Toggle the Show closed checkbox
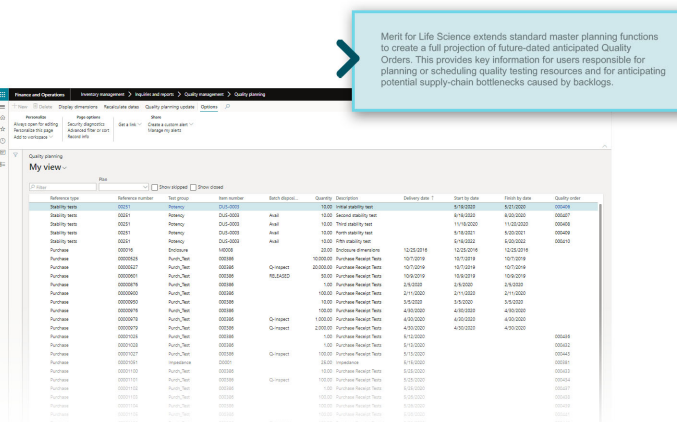This screenshot has width=677, height=422. click(193, 187)
